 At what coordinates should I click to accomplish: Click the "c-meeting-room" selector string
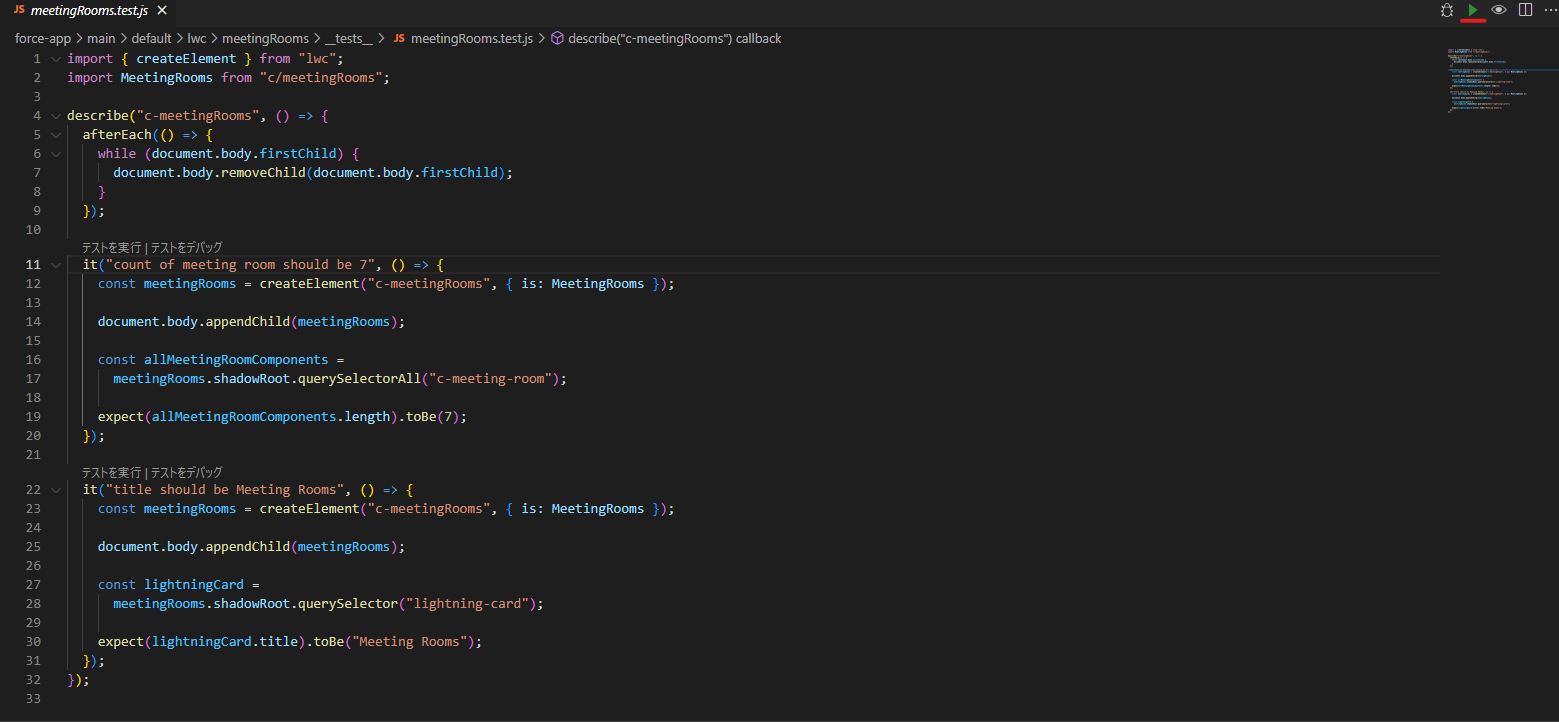coord(491,379)
